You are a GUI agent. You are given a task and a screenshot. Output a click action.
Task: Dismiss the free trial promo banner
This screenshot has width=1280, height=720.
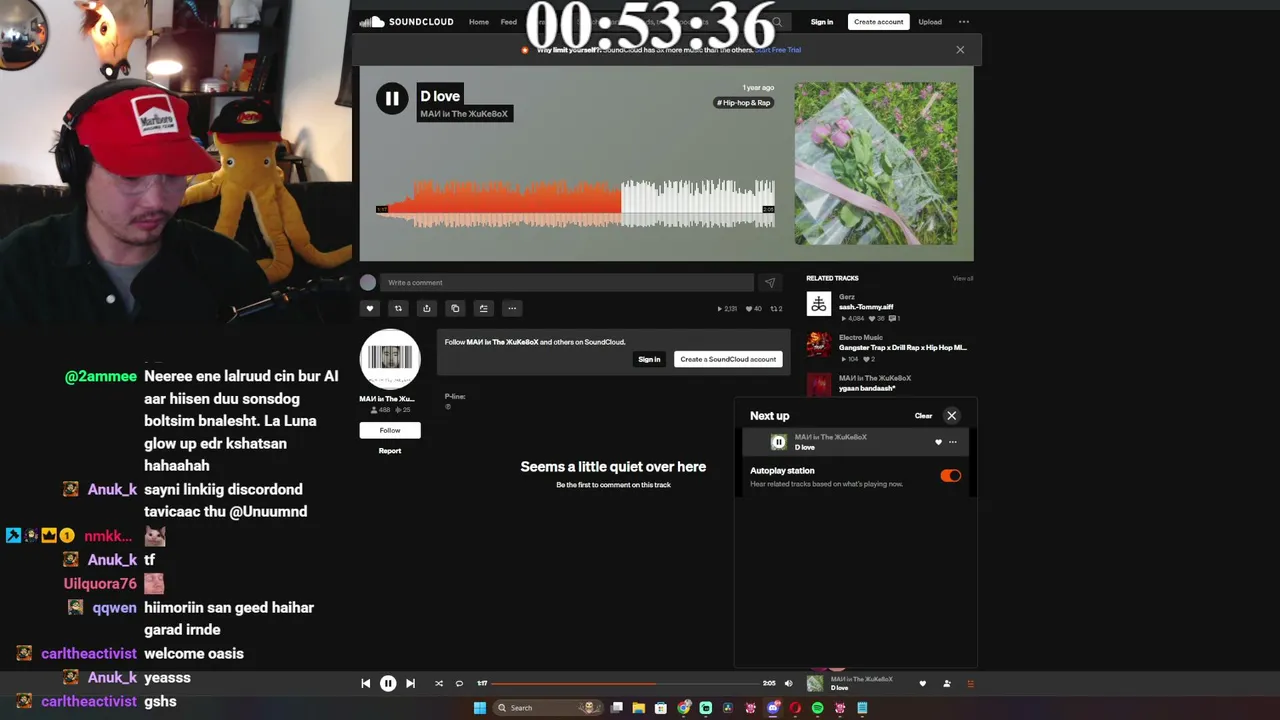tap(960, 50)
